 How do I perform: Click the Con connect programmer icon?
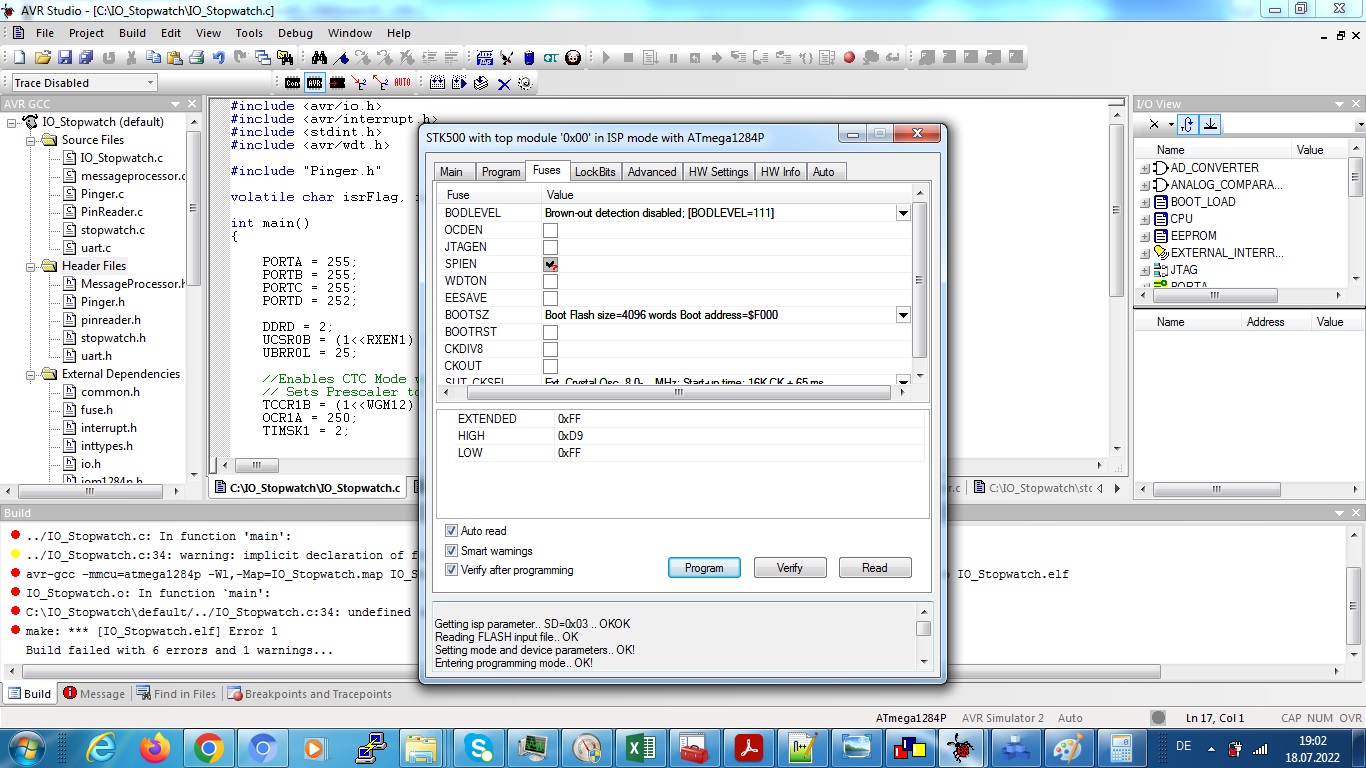pyautogui.click(x=292, y=83)
